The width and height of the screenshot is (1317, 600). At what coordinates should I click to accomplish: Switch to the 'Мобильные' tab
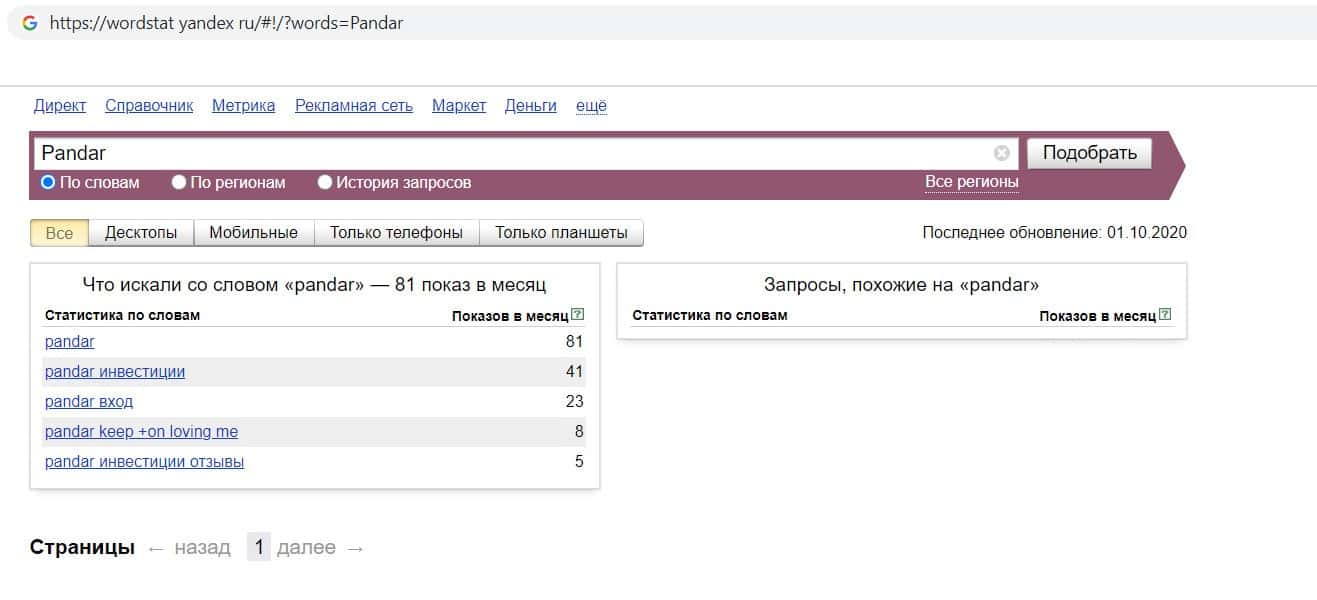(253, 232)
